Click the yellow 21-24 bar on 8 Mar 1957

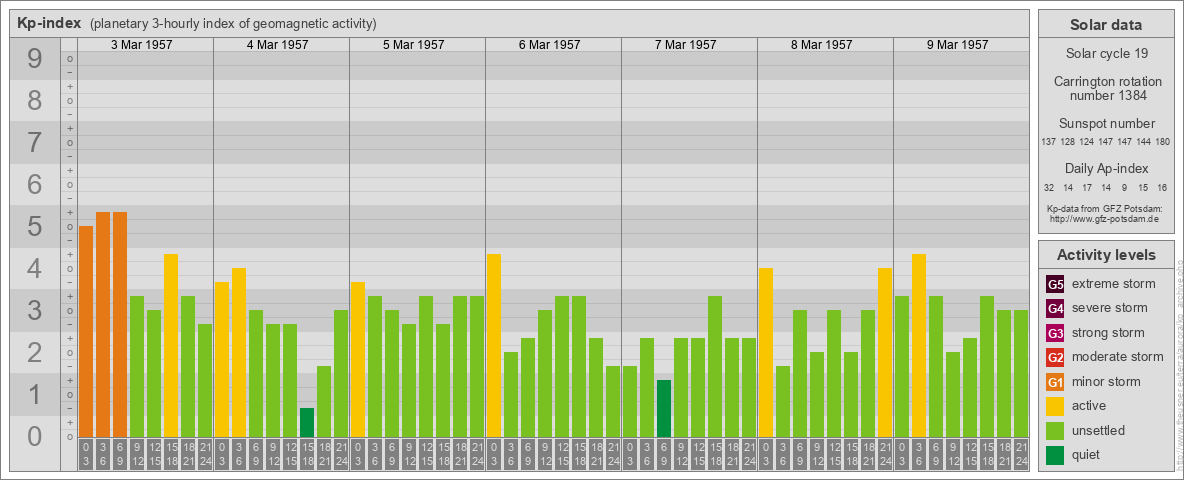click(x=885, y=352)
